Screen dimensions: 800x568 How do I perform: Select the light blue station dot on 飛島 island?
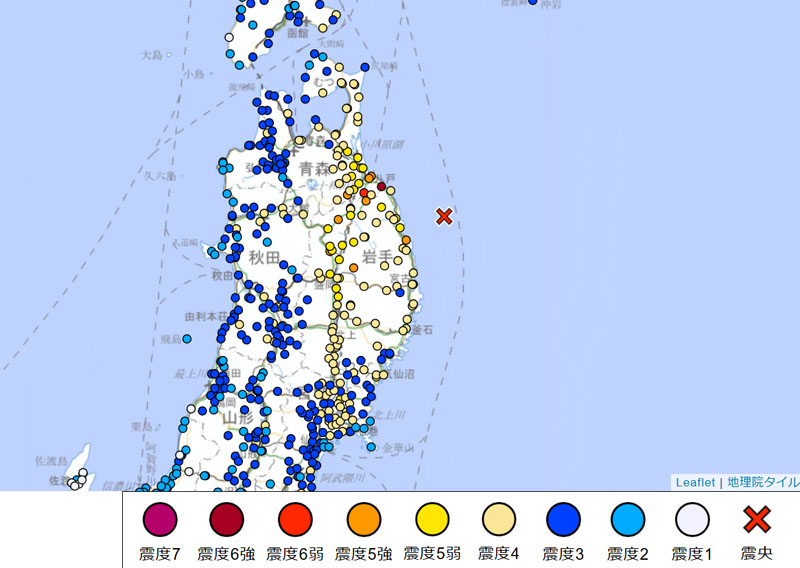click(x=187, y=338)
